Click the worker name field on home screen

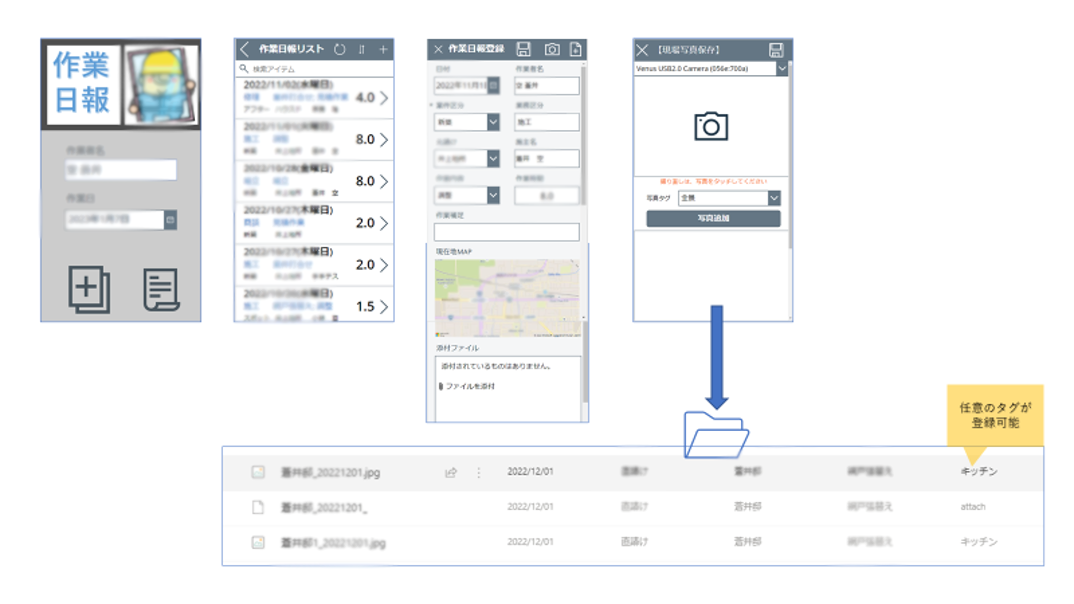click(121, 169)
